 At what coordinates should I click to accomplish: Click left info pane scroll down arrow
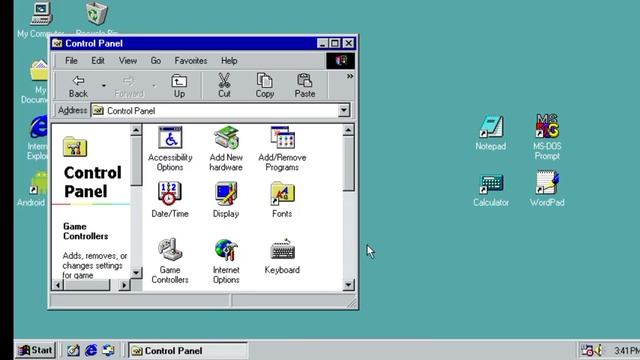pyautogui.click(x=136, y=273)
